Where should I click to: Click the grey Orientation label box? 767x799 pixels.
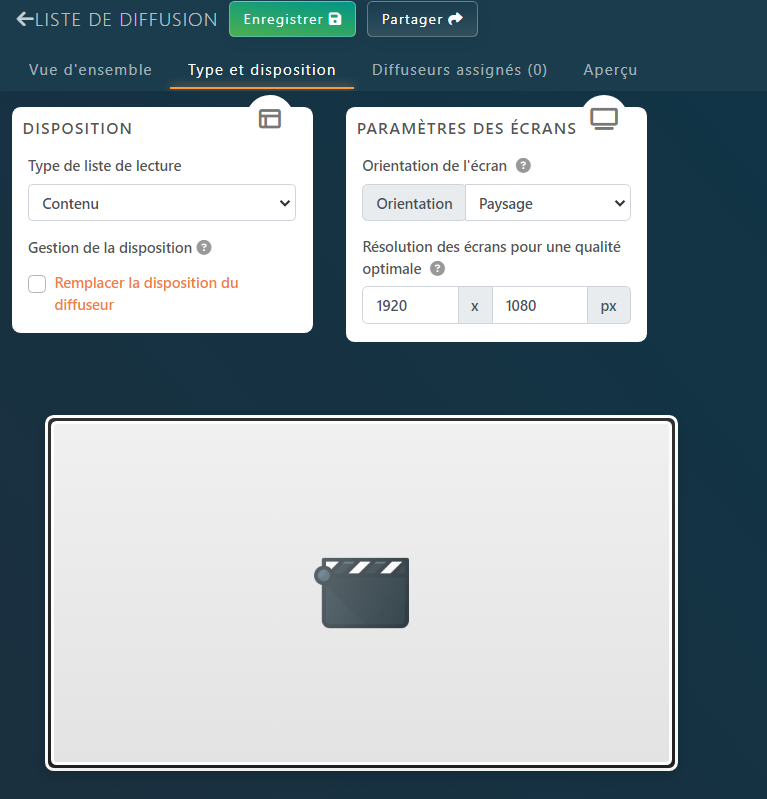[x=414, y=203]
